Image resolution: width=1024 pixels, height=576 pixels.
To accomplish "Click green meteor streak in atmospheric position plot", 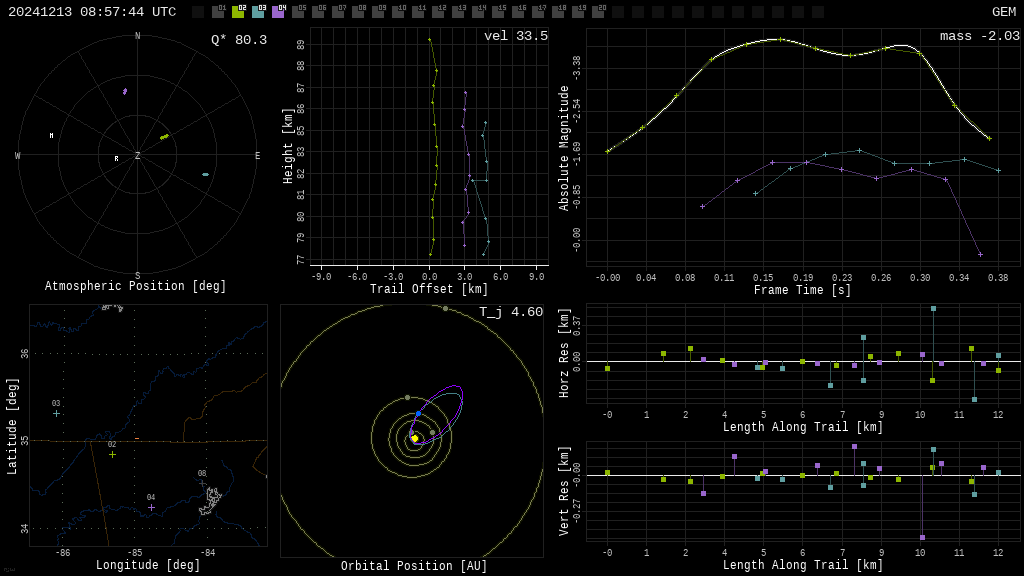I will click(164, 137).
